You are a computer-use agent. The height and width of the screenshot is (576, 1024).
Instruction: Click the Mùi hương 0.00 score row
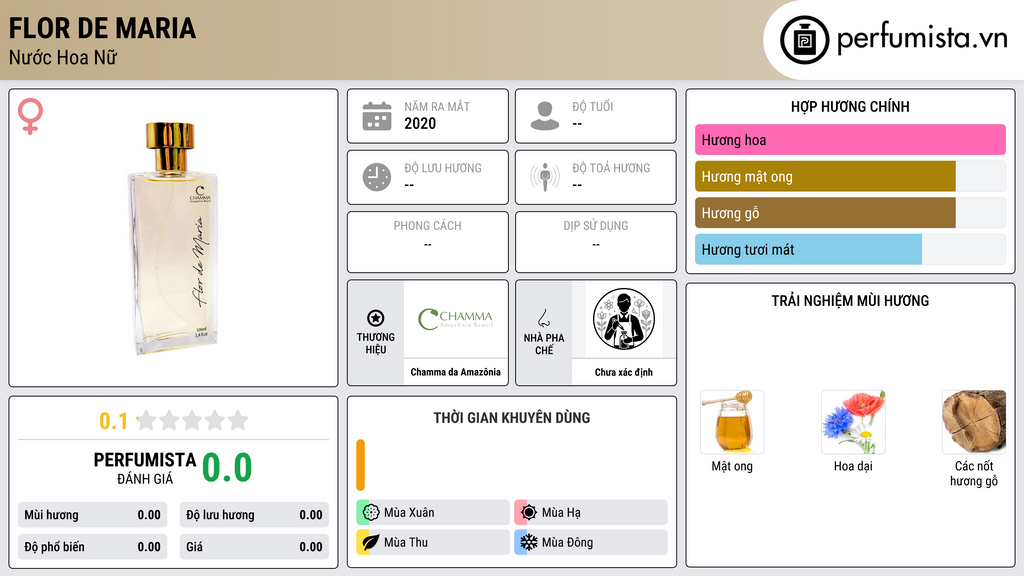pyautogui.click(x=93, y=515)
